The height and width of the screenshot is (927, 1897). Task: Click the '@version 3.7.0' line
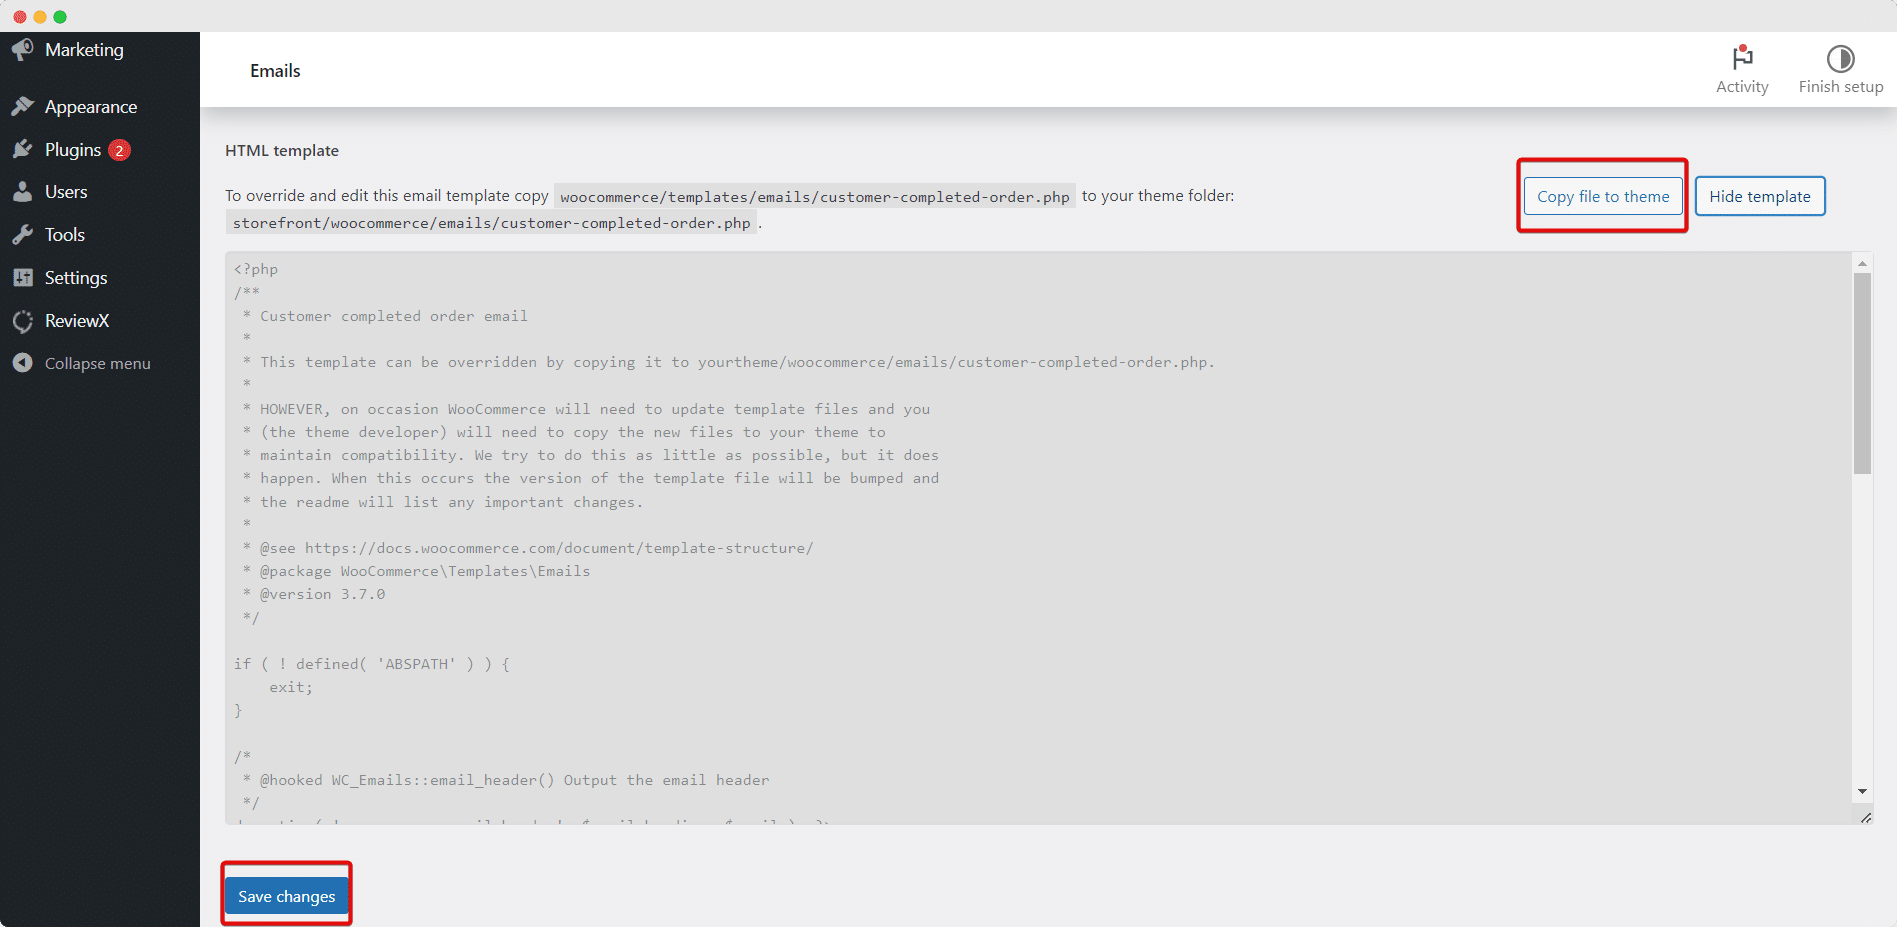(314, 594)
